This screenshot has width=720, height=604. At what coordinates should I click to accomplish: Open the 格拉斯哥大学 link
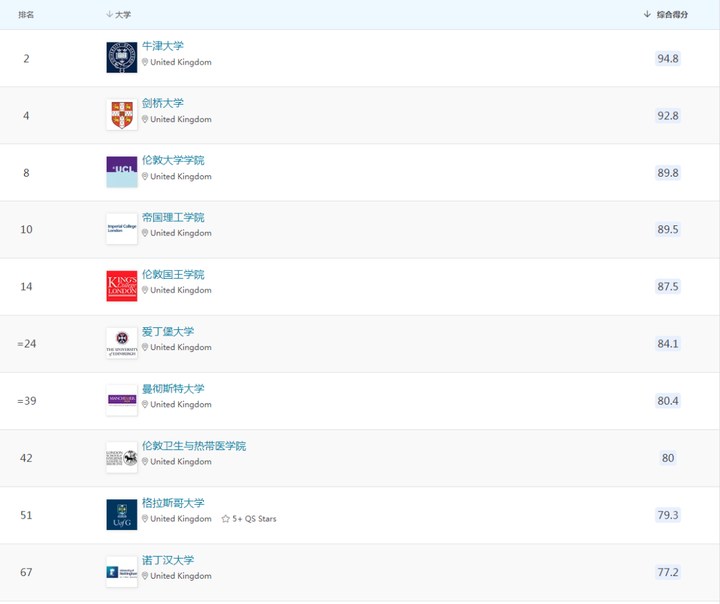pyautogui.click(x=173, y=503)
